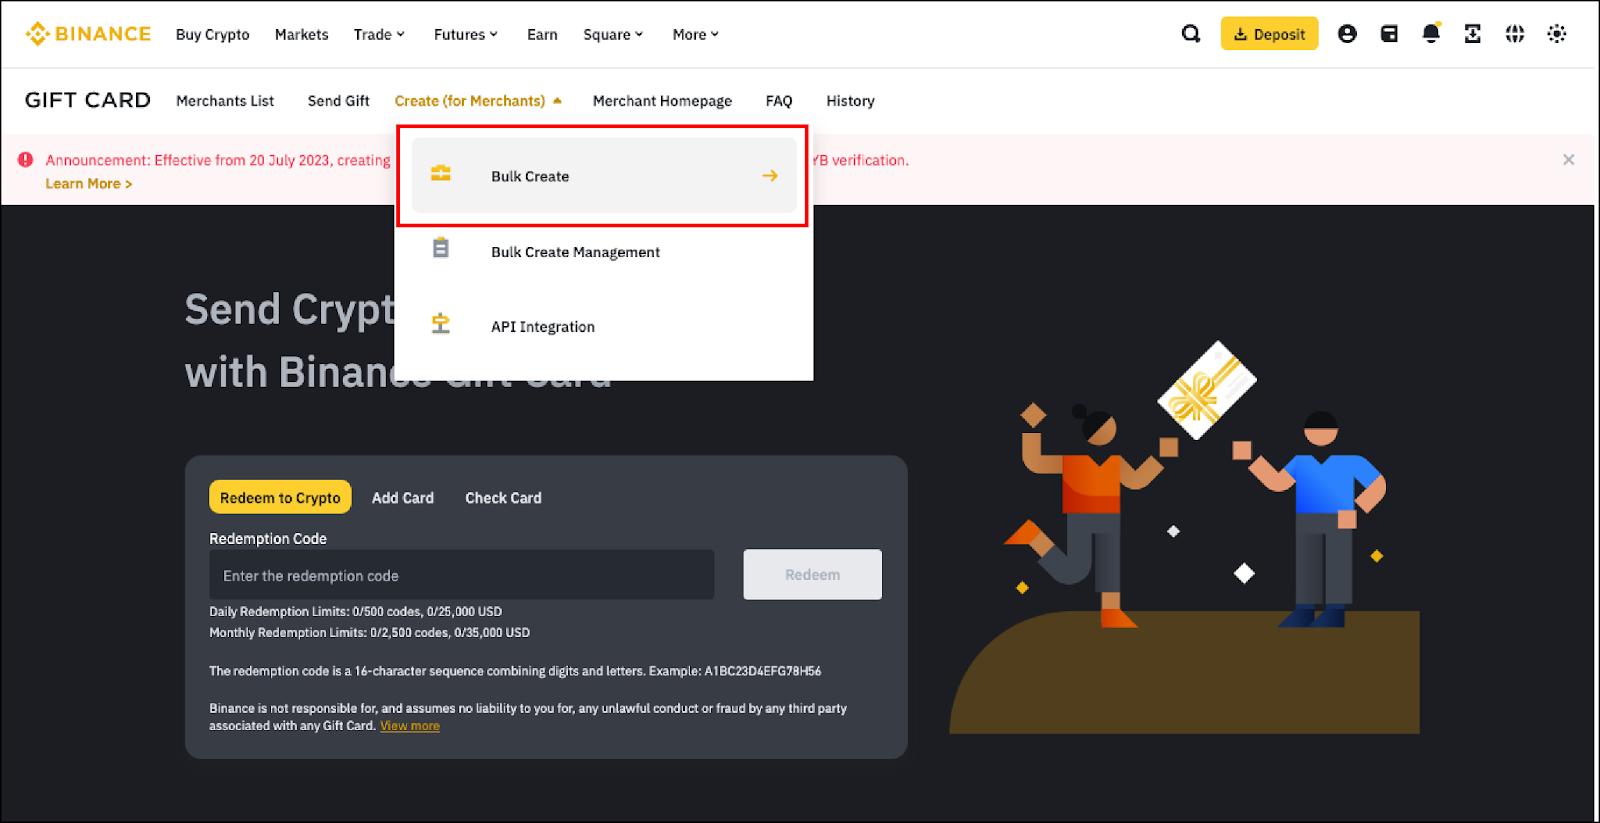Expand the Trade dropdown menu
1600x823 pixels.
(379, 34)
